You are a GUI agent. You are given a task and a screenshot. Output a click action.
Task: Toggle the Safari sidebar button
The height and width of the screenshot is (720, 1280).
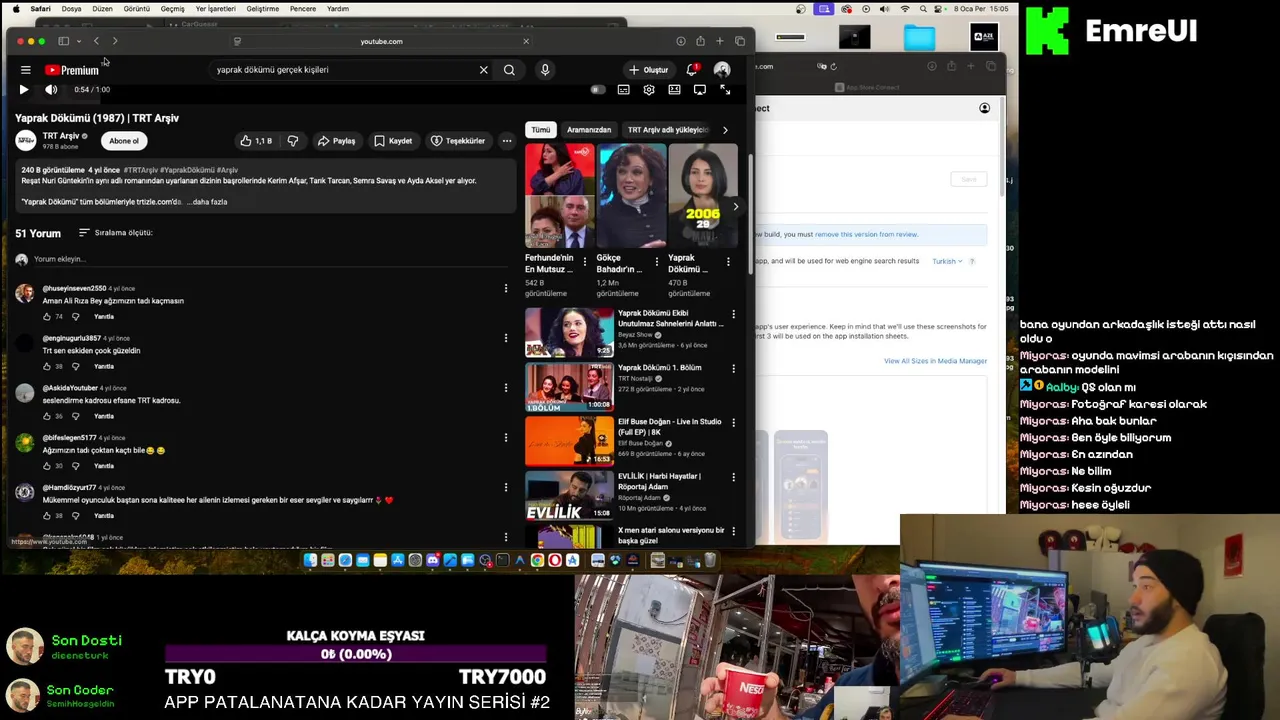click(x=63, y=41)
